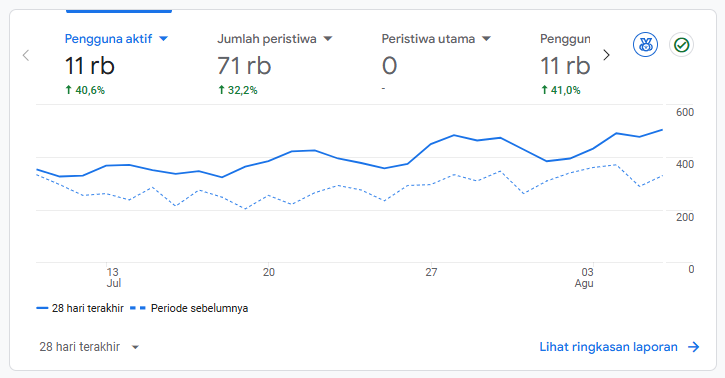Viewport: 725px width, 378px height.
Task: Open Jumlah peristiwa metric dropdown arrow
Action: [328, 39]
